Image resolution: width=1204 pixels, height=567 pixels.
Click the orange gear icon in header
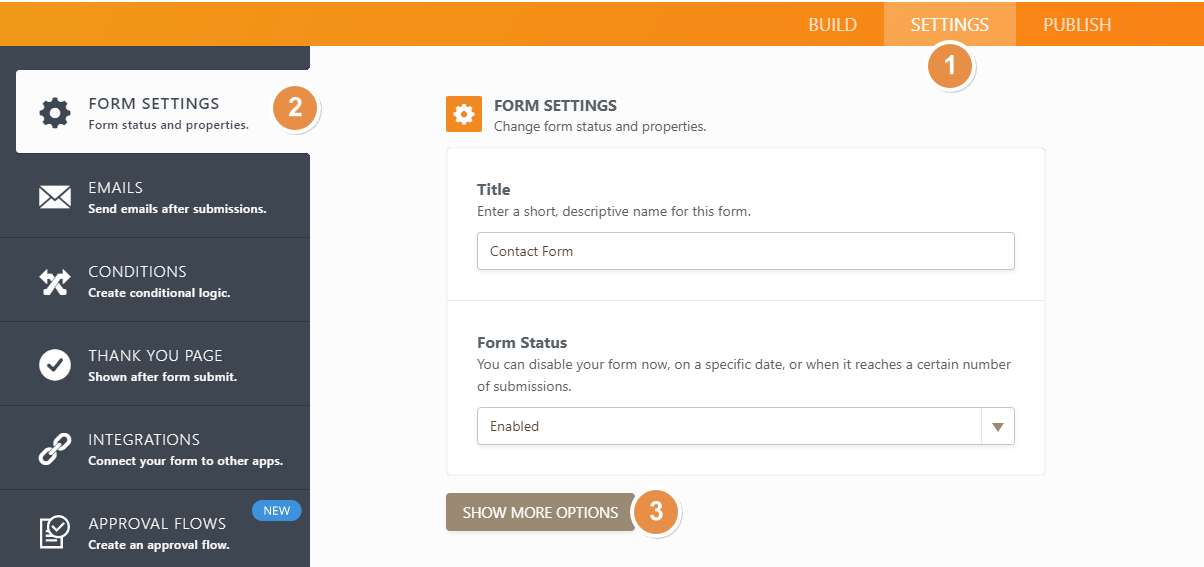[x=463, y=114]
